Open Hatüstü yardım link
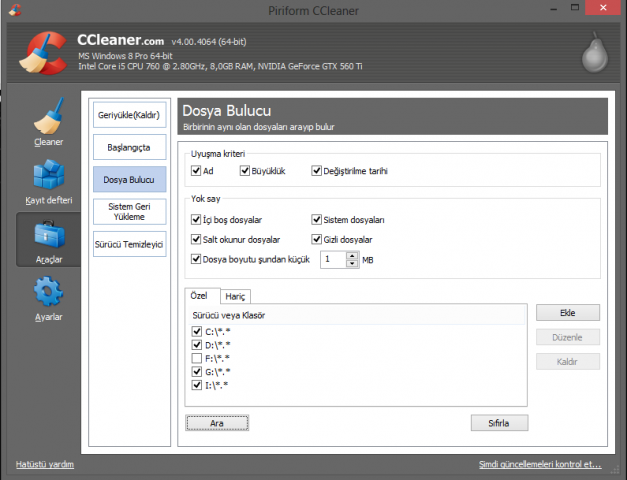The height and width of the screenshot is (480, 627). 45,464
